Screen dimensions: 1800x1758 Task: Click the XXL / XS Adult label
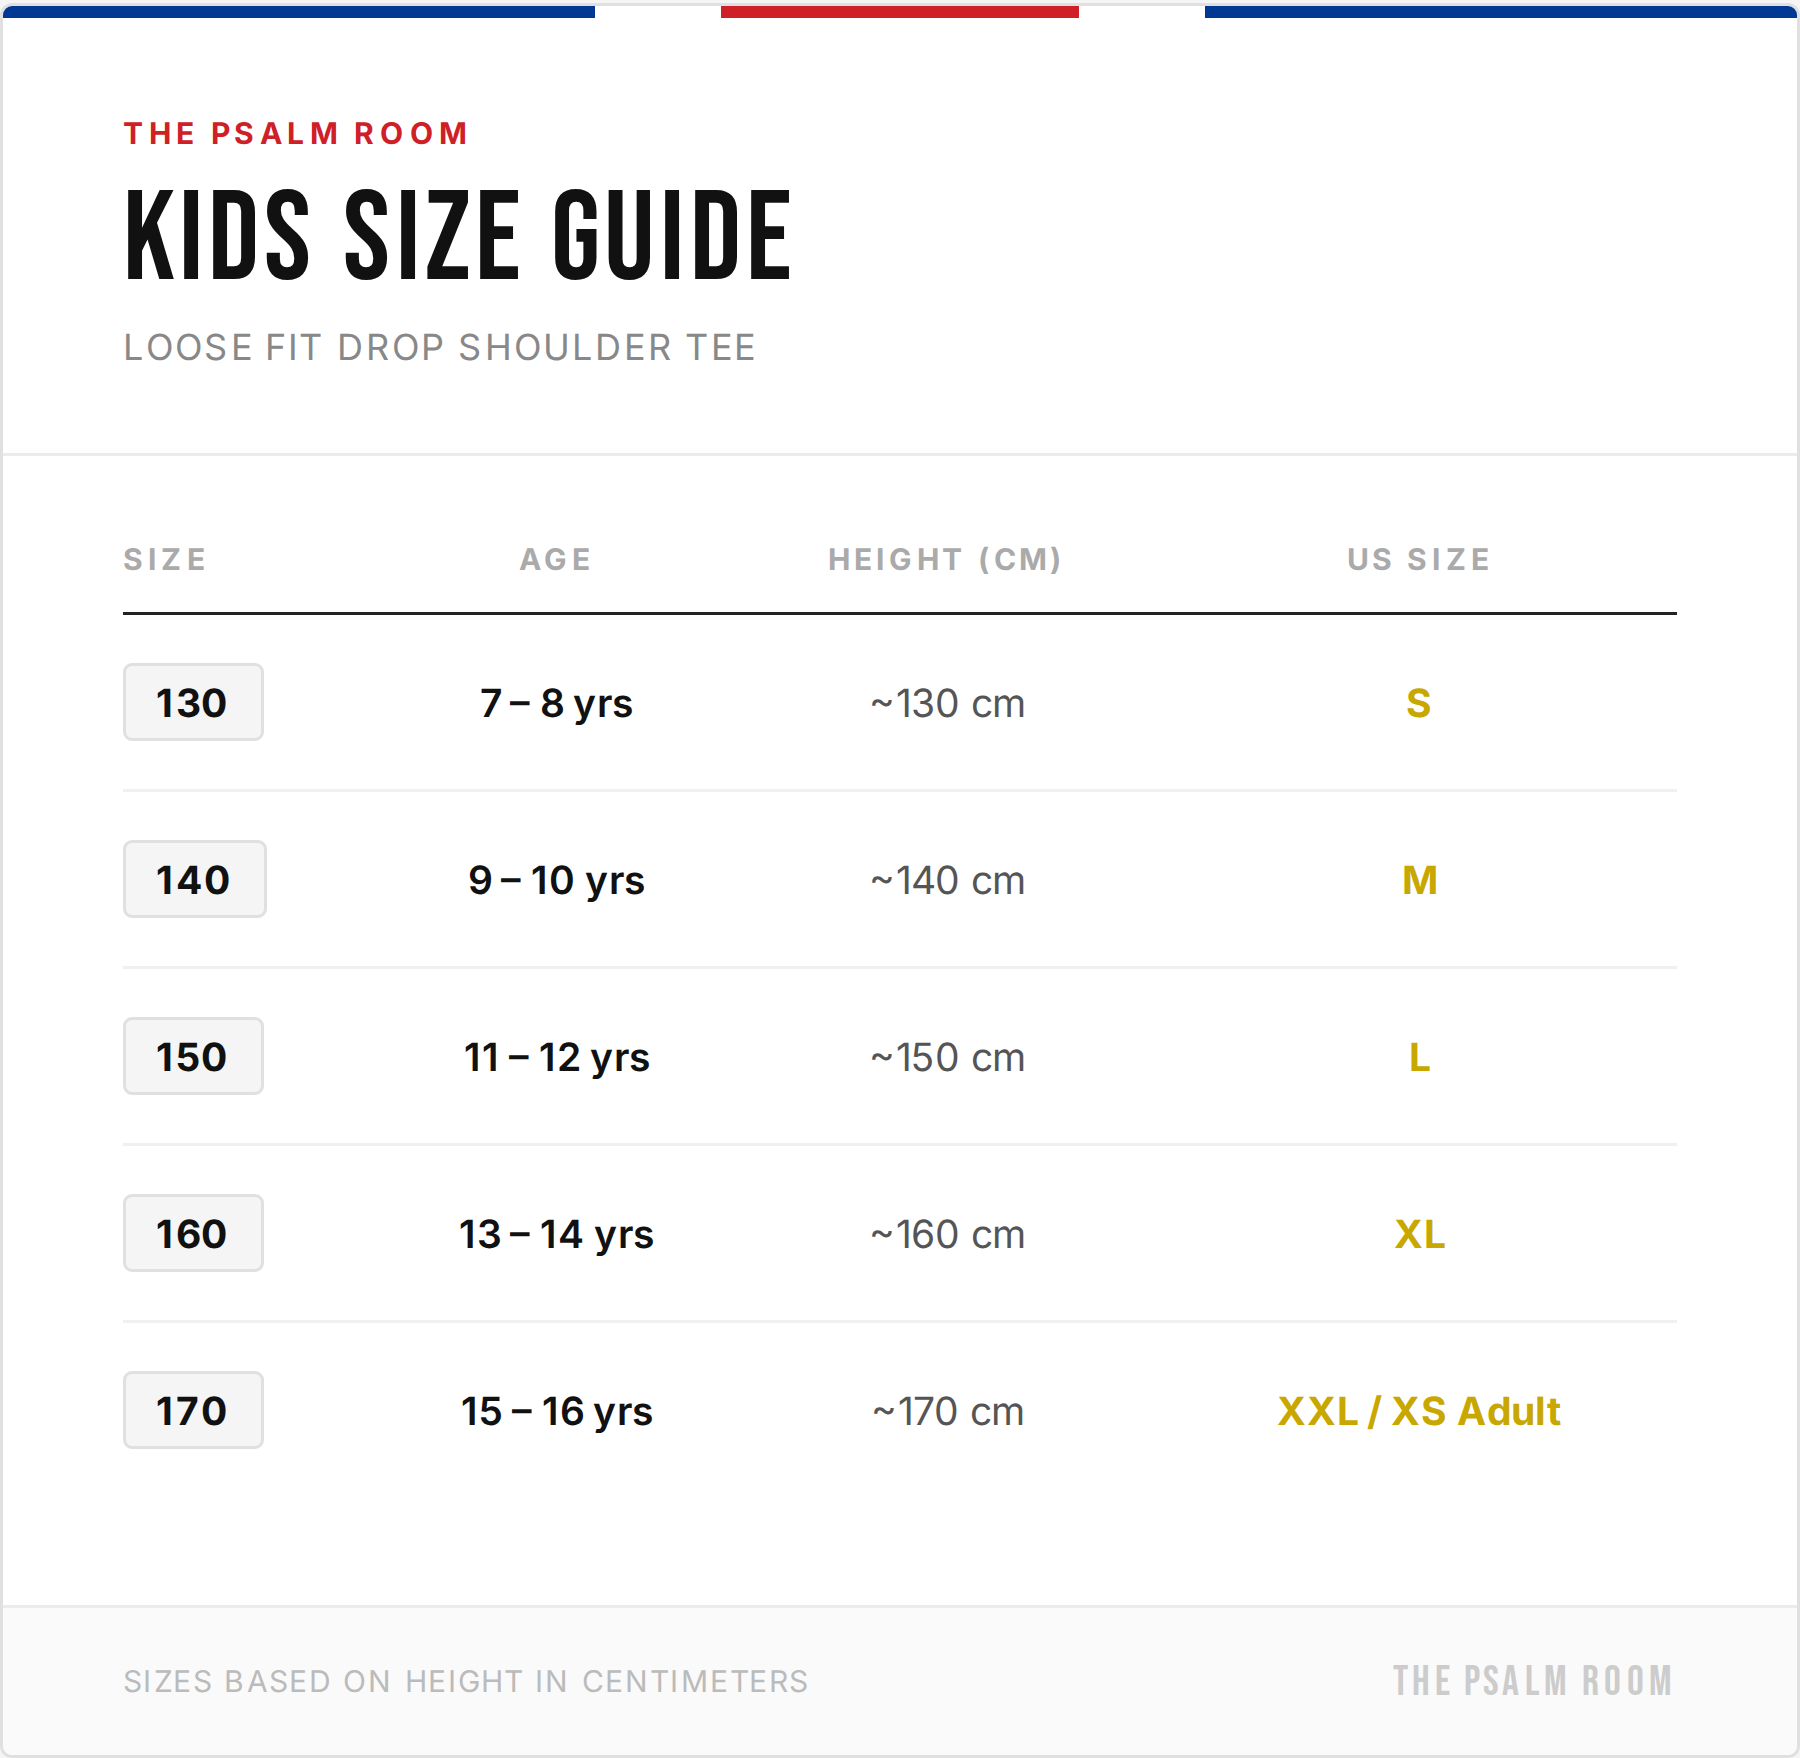(1419, 1411)
